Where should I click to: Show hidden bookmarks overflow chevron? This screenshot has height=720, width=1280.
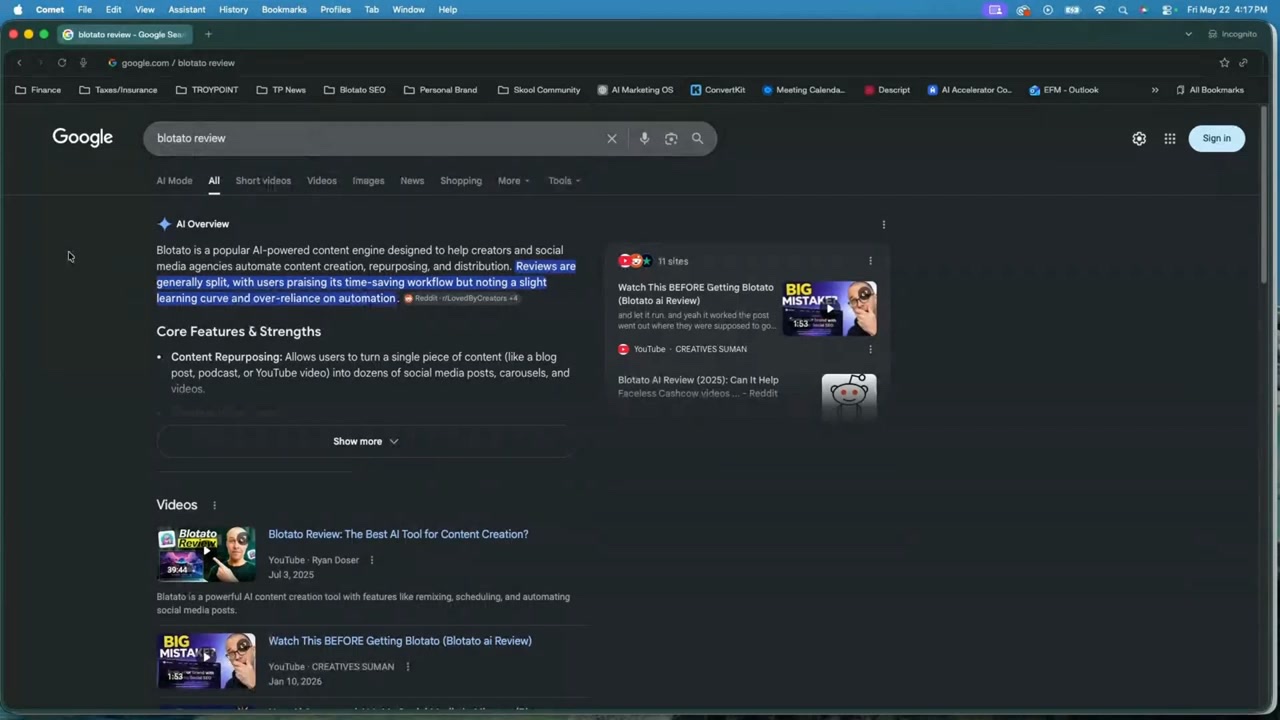(x=1155, y=90)
